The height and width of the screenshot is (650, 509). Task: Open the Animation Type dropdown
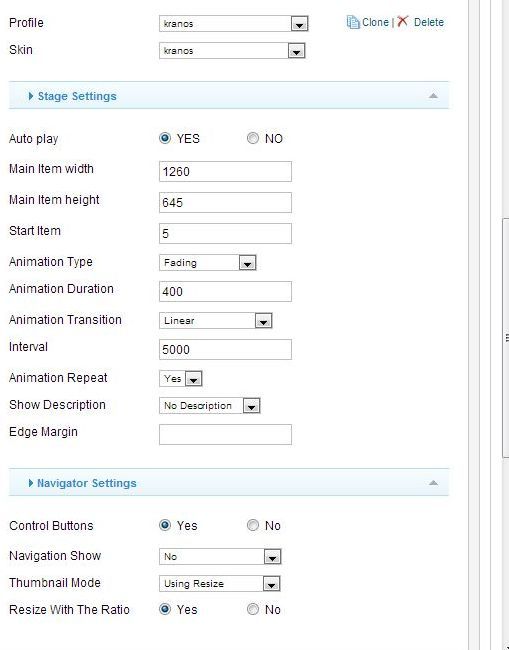tap(208, 262)
